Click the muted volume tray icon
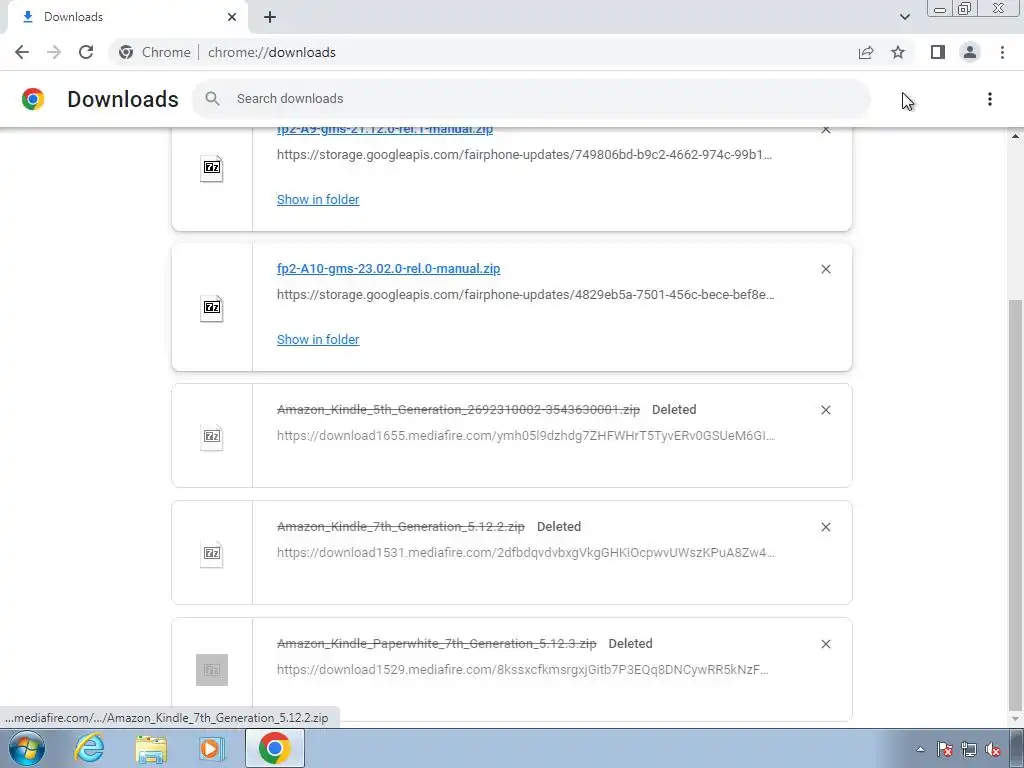 (993, 750)
